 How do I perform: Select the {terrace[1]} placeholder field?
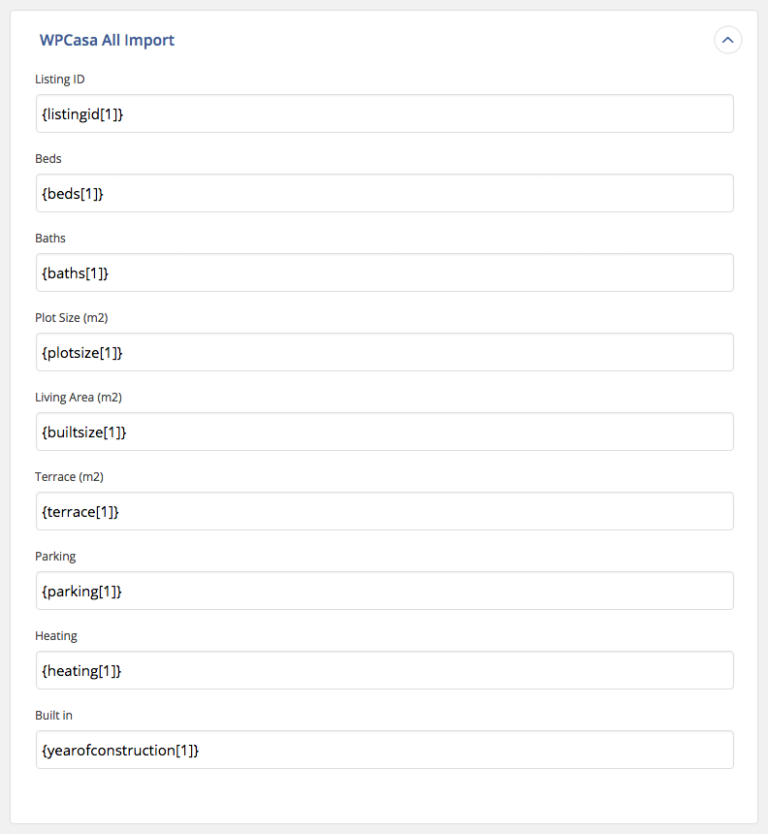(384, 511)
